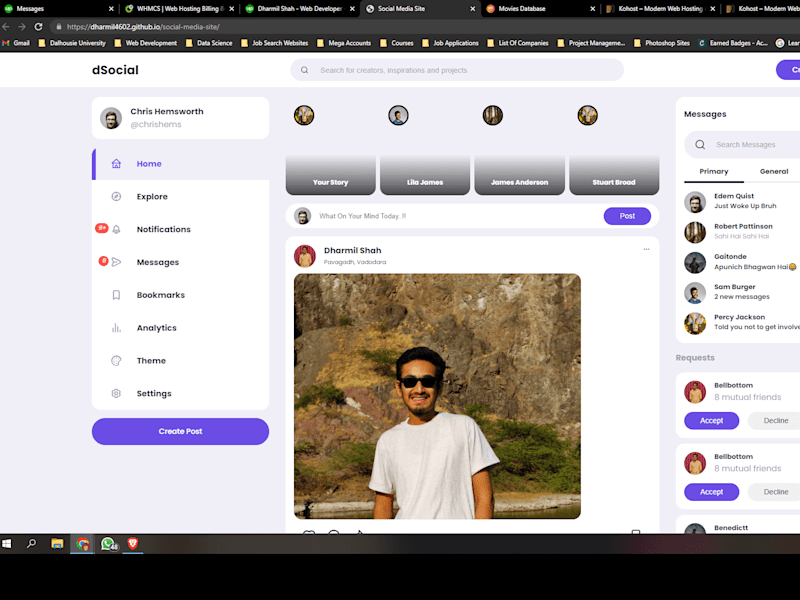
Task: Click Chrome icon in taskbar
Action: pyautogui.click(x=82, y=544)
